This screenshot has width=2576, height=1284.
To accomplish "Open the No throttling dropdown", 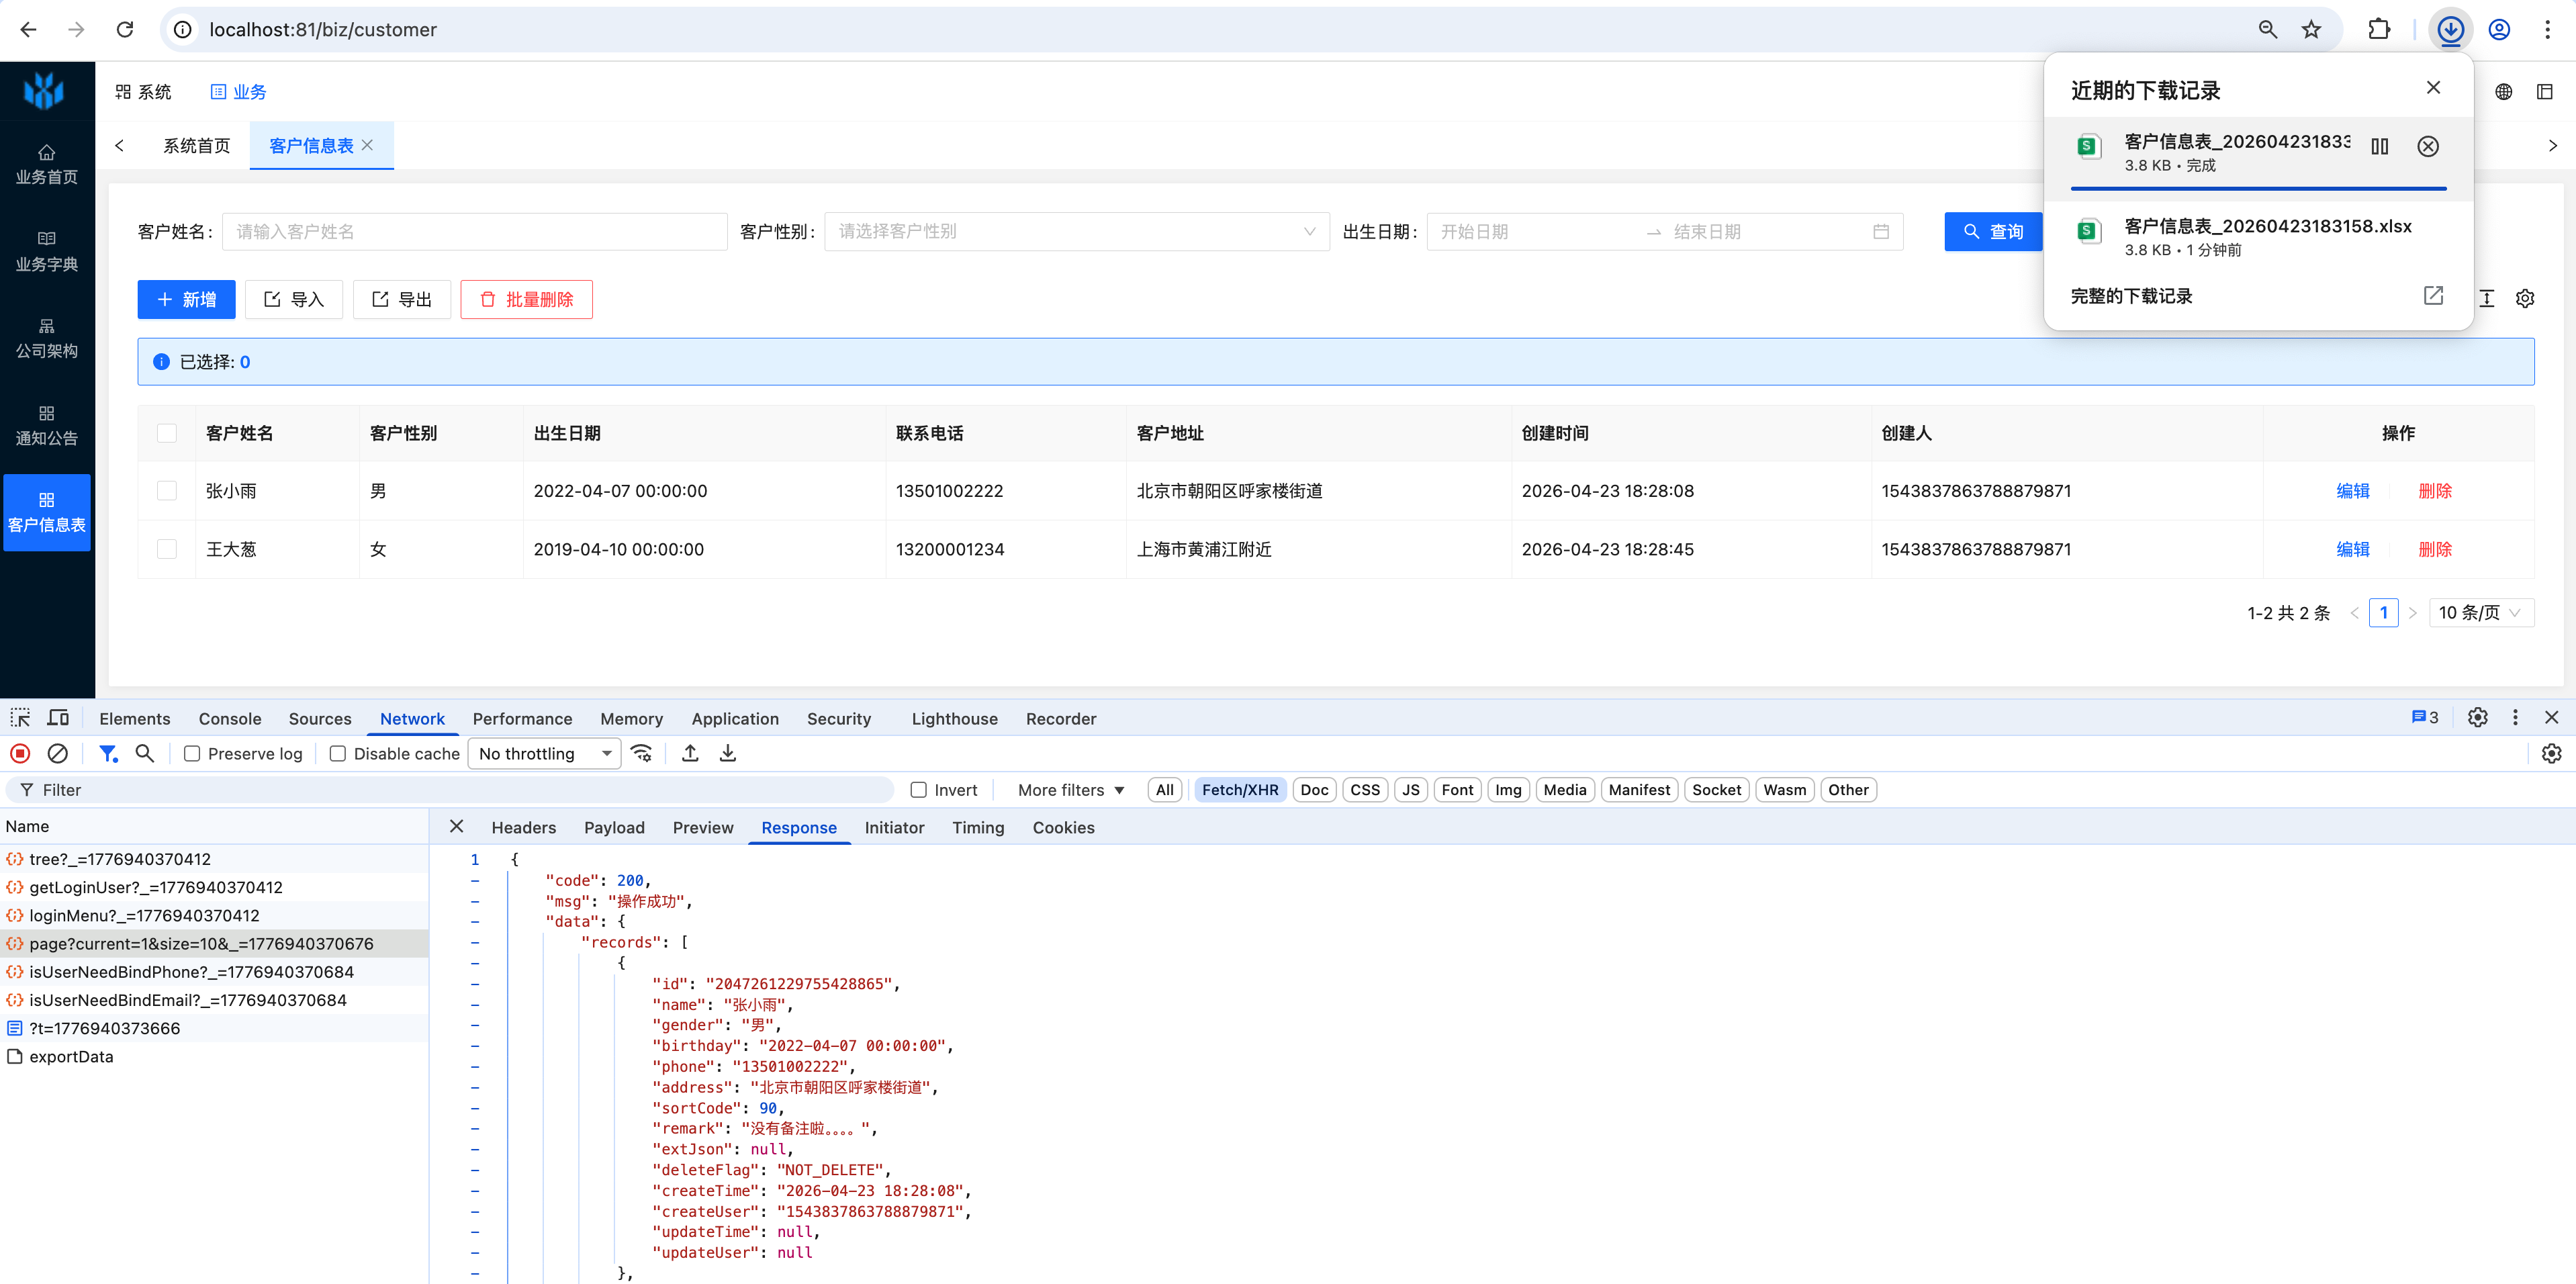I will (x=544, y=754).
